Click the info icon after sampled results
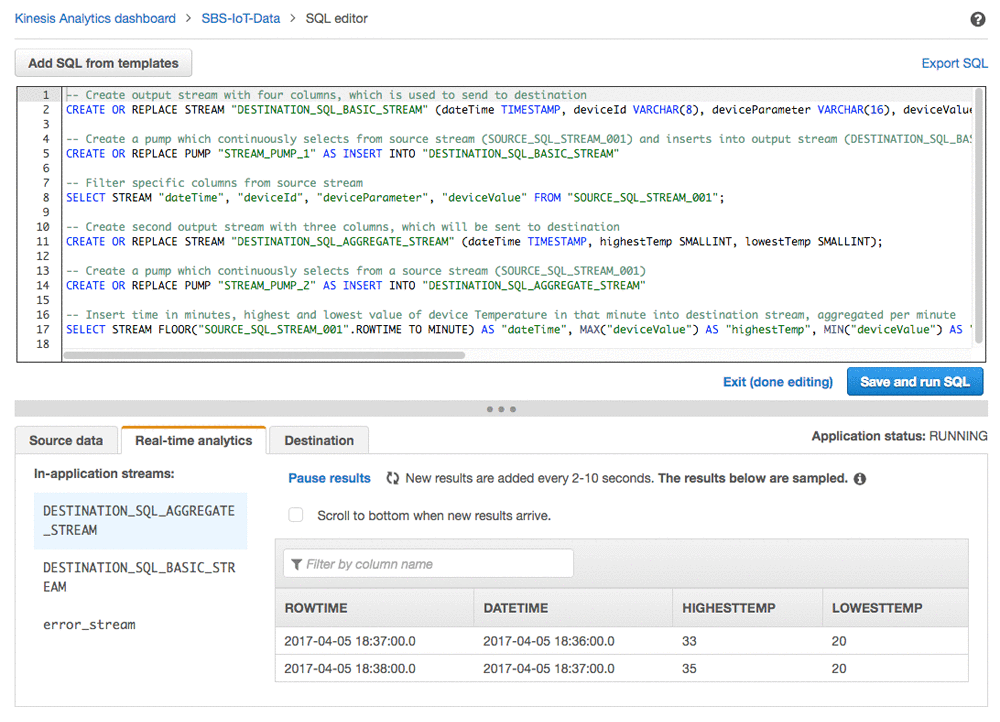Screen dimensions: 1000x722 [860, 479]
